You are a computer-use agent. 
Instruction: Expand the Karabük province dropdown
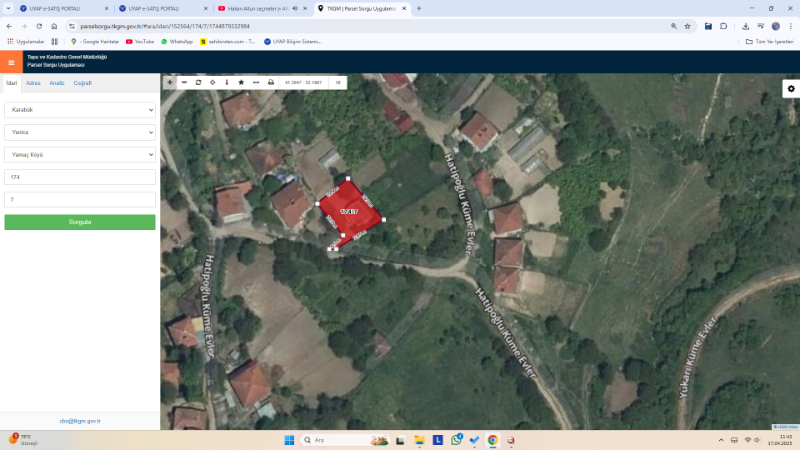[80, 109]
